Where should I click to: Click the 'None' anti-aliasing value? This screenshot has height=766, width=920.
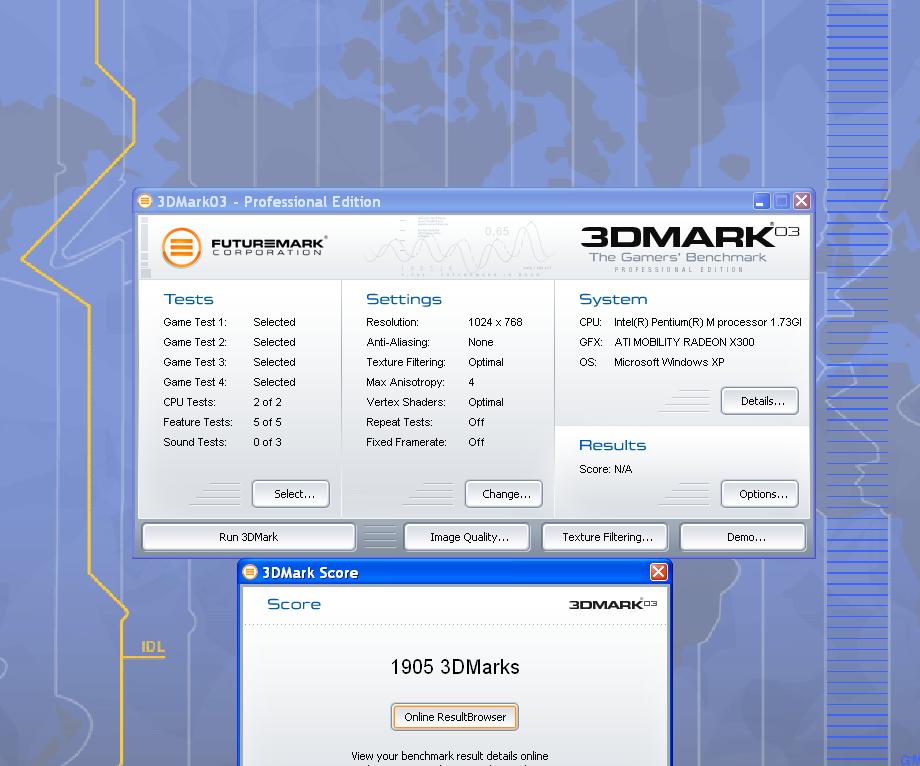click(481, 342)
